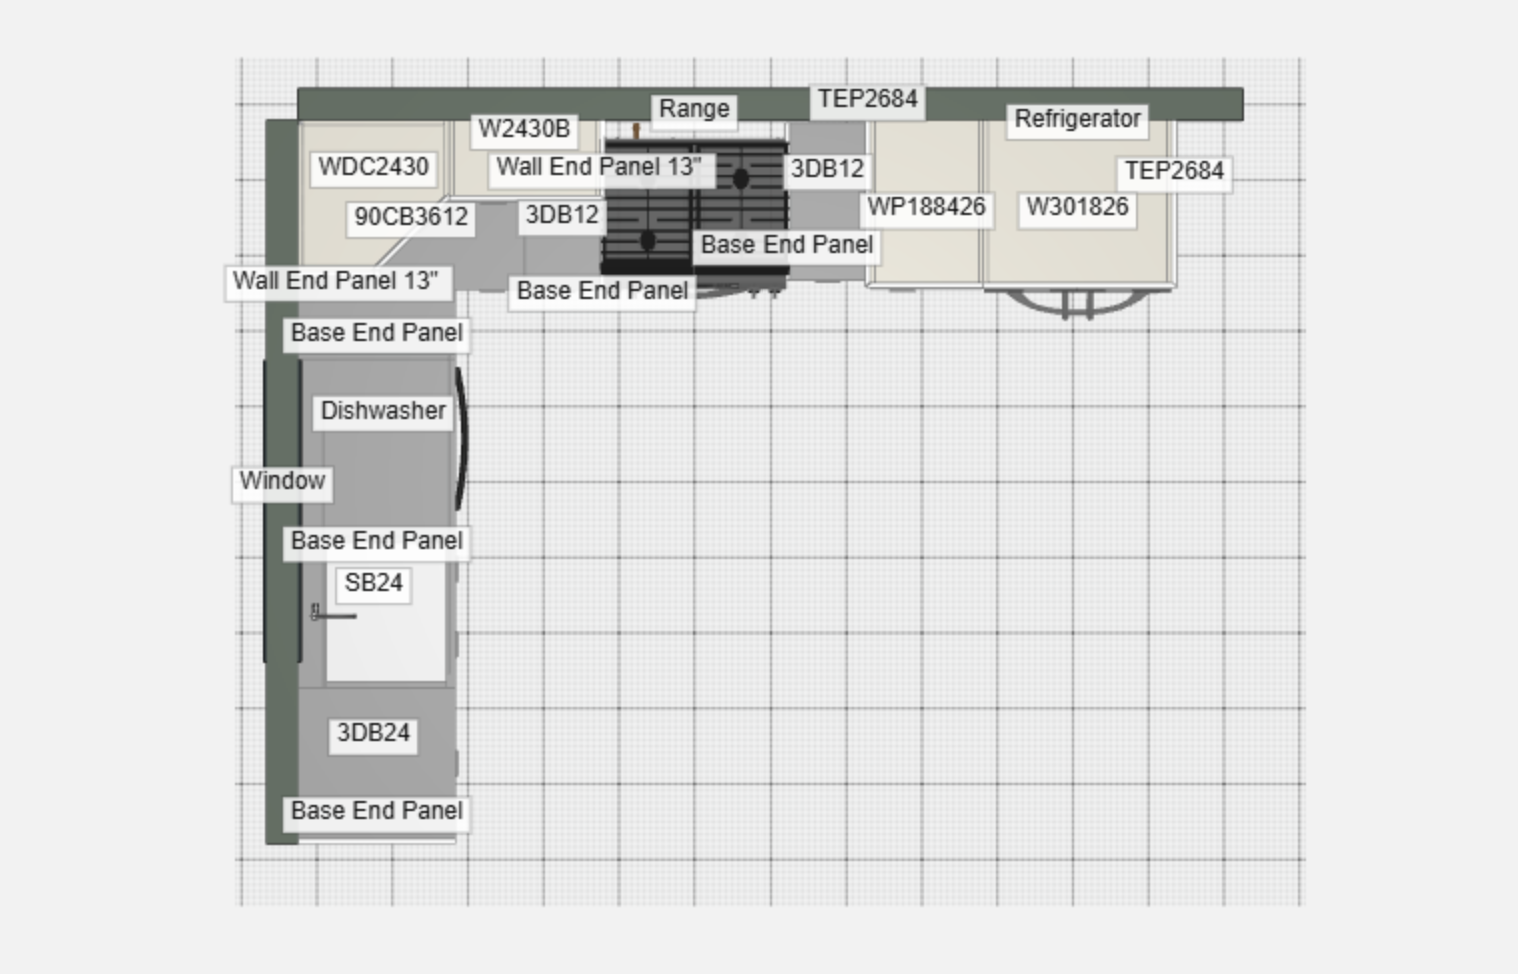Select the 3DB12 label left of range
The height and width of the screenshot is (974, 1518).
coord(562,215)
